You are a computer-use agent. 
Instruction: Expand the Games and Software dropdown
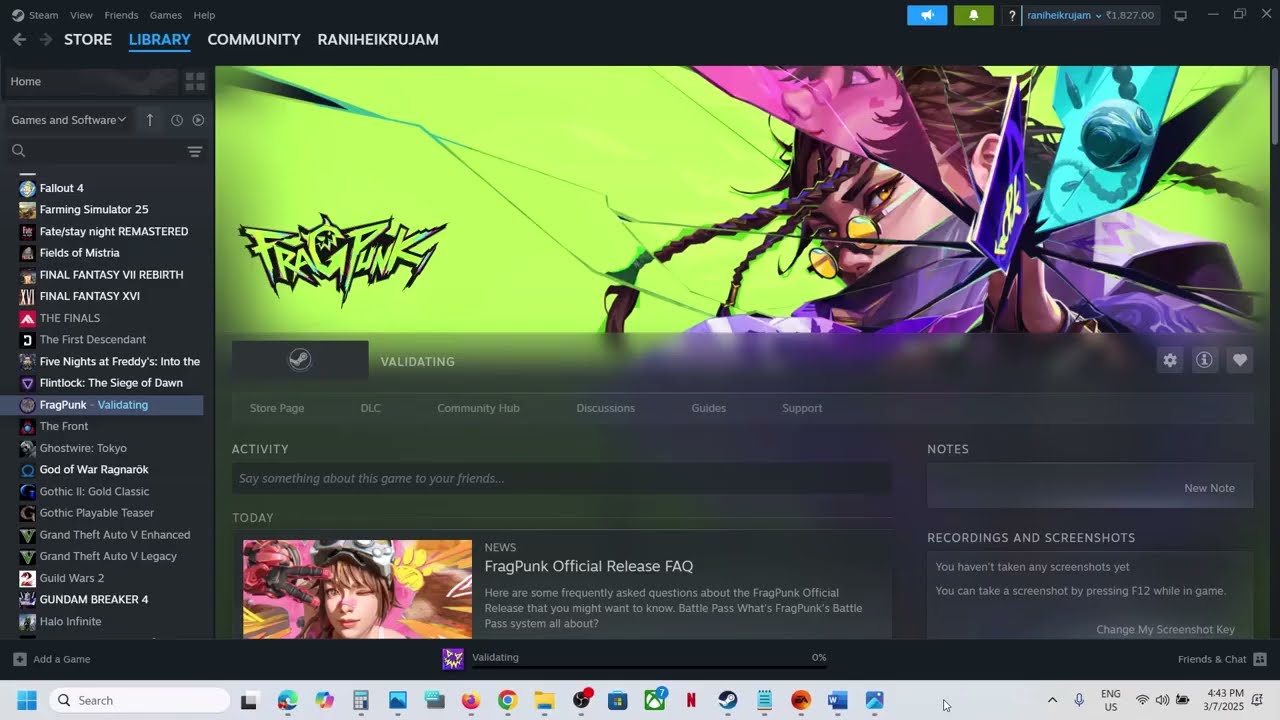tap(69, 120)
